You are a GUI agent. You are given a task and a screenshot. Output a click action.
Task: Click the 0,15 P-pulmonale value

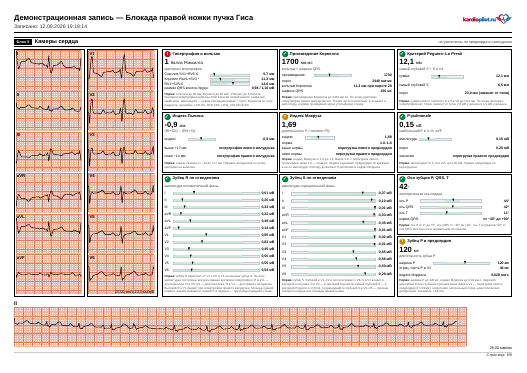pos(406,124)
